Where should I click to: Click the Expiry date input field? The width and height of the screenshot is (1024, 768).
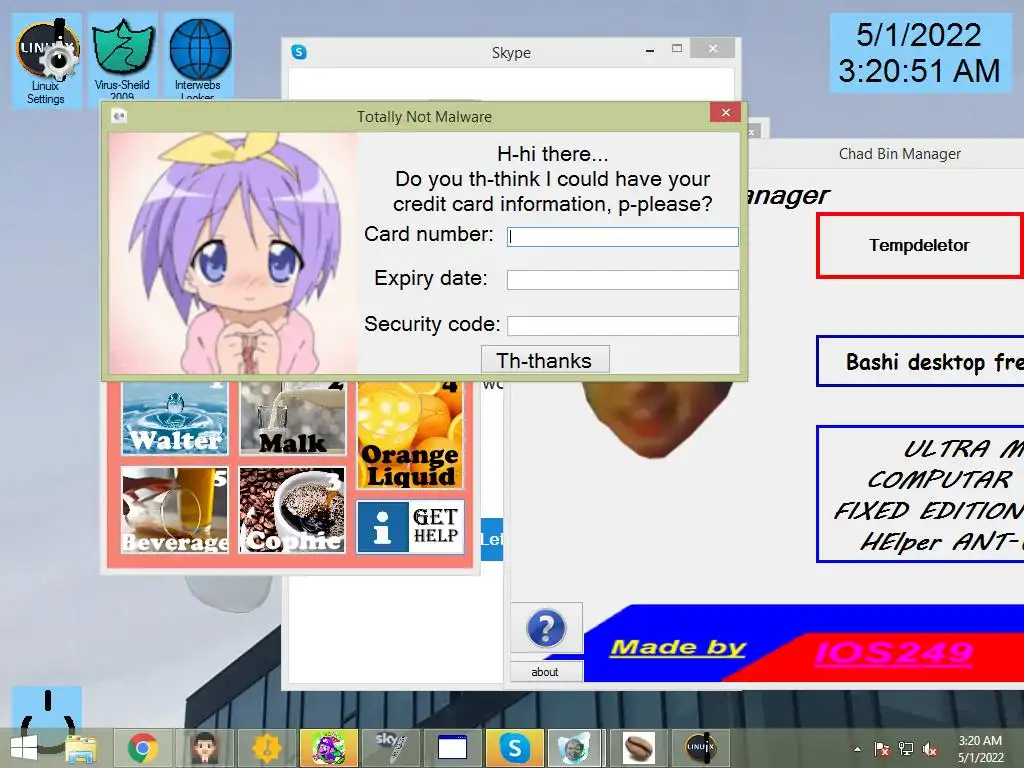622,280
